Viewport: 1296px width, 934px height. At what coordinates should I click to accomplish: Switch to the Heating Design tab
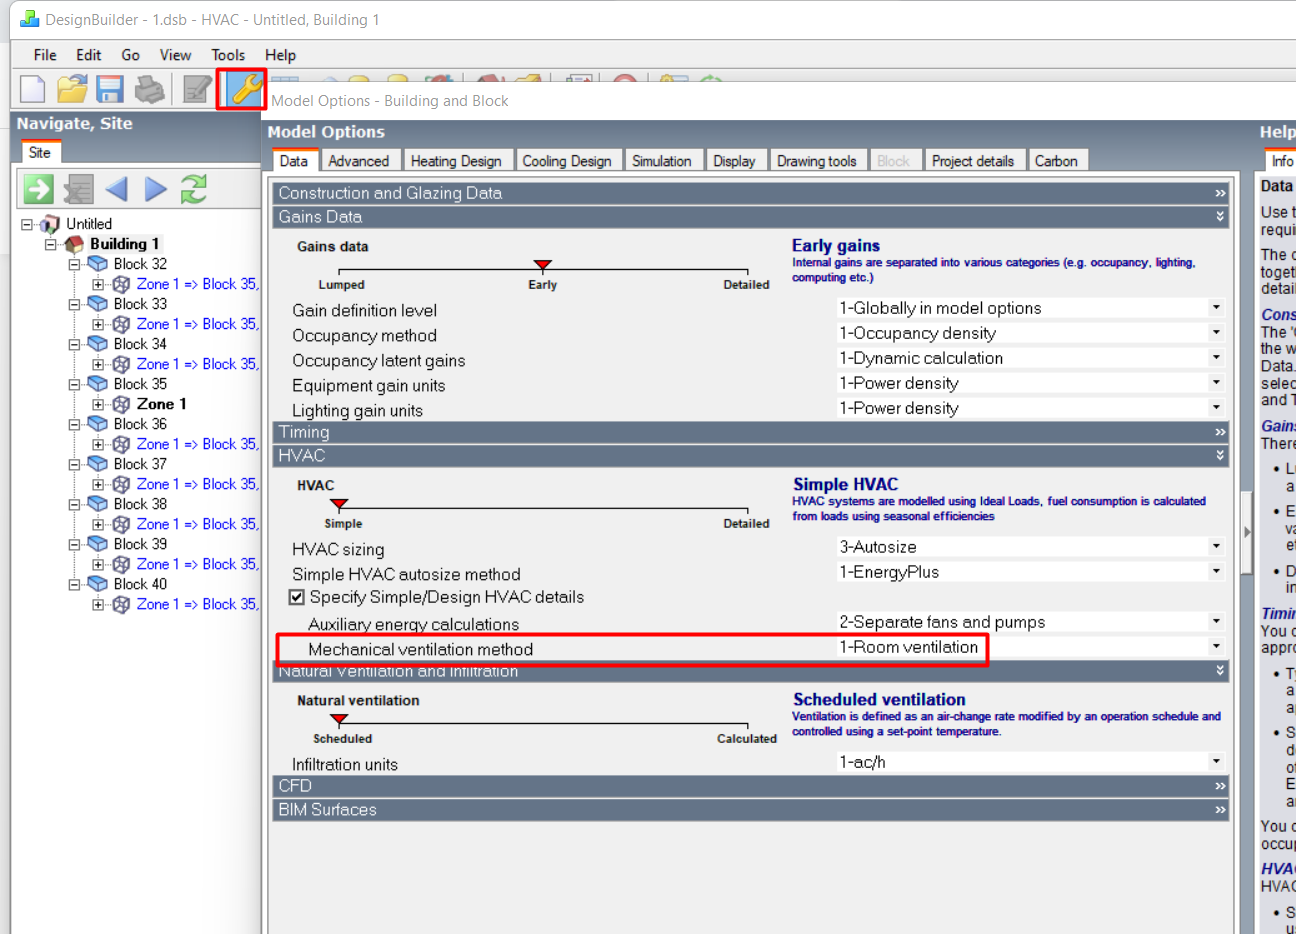(x=456, y=161)
